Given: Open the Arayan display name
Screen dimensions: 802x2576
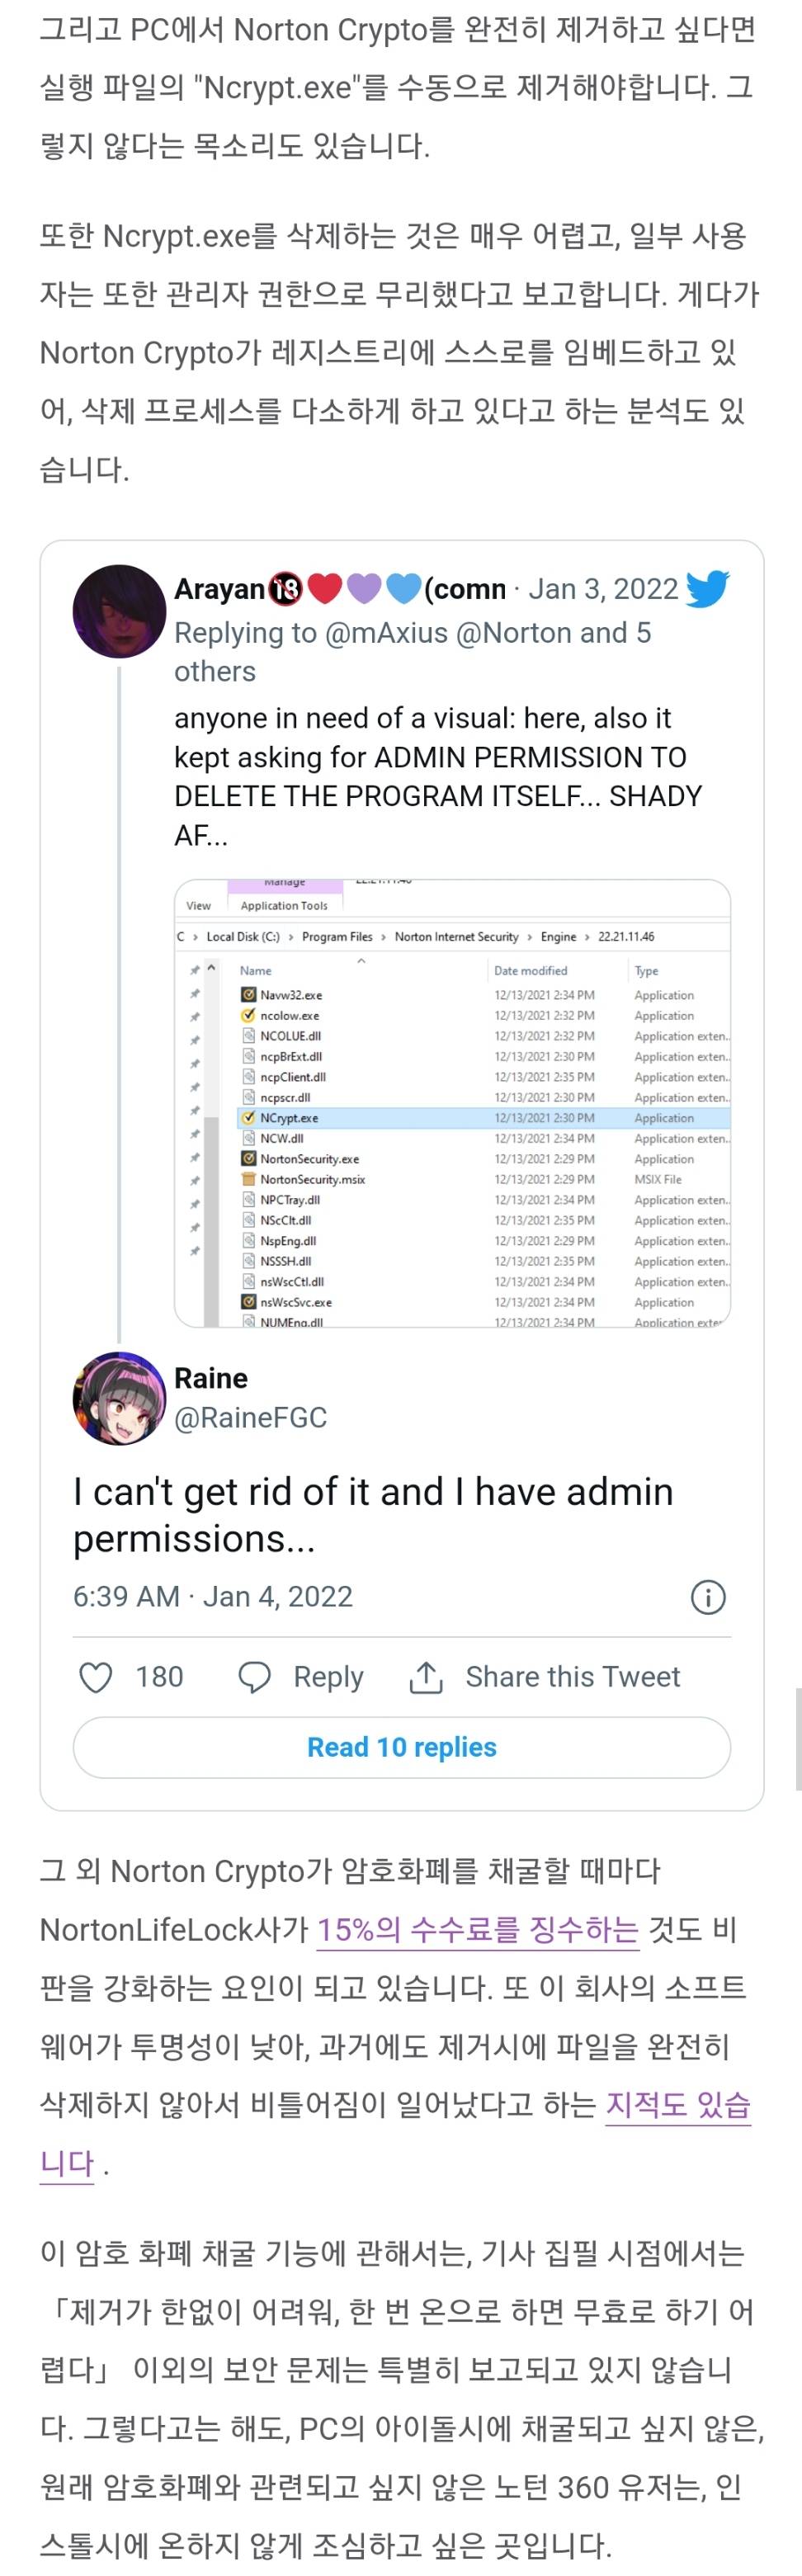Looking at the screenshot, I should [219, 589].
